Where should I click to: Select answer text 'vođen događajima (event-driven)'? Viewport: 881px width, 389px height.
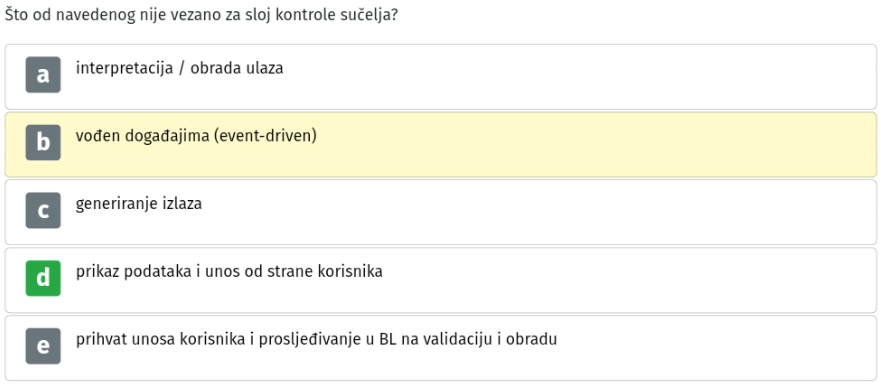pyautogui.click(x=196, y=137)
